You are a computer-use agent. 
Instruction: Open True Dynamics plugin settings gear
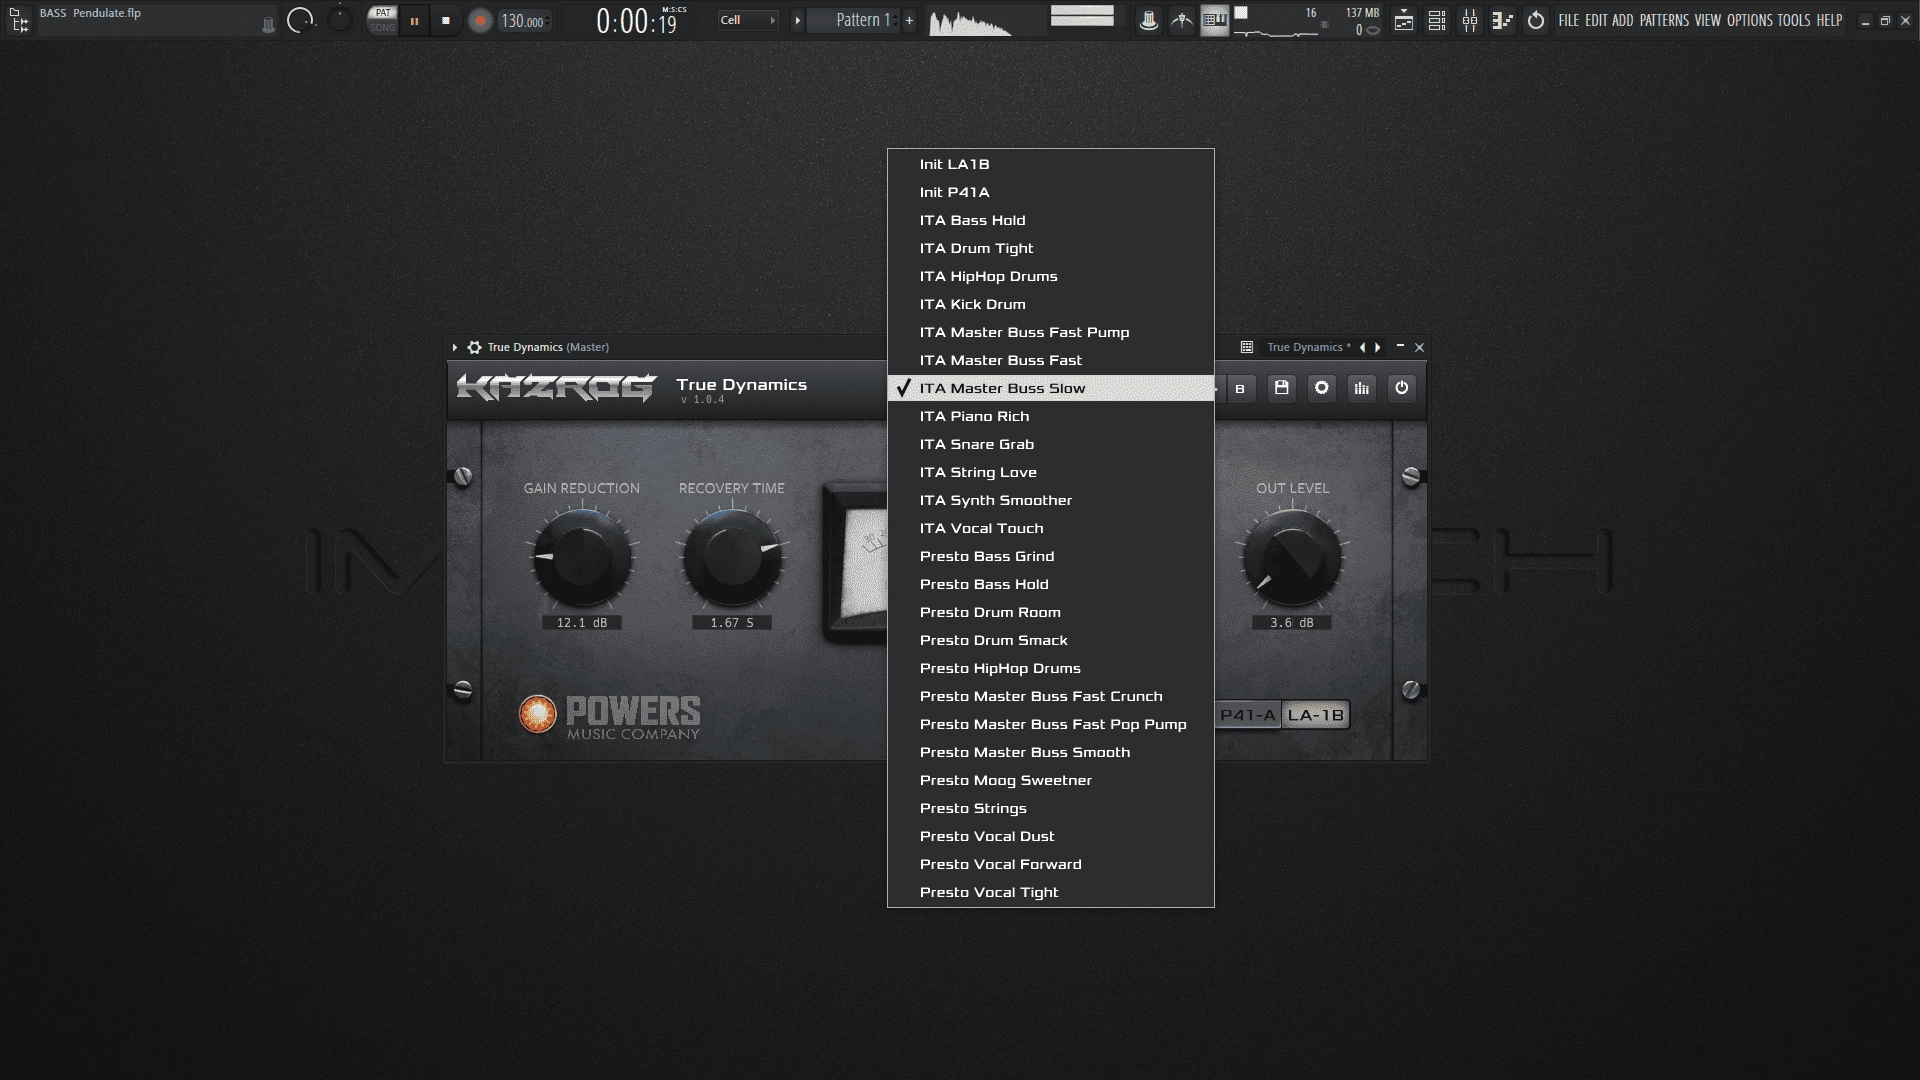474,347
